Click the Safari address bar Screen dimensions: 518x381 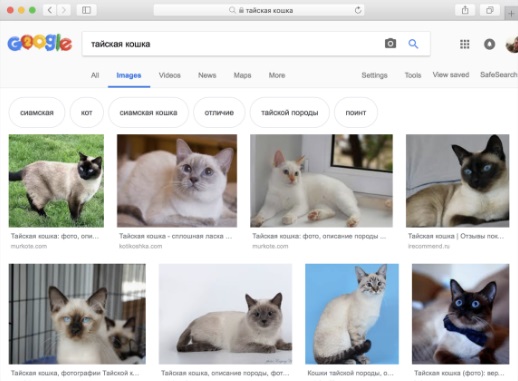[x=259, y=10]
